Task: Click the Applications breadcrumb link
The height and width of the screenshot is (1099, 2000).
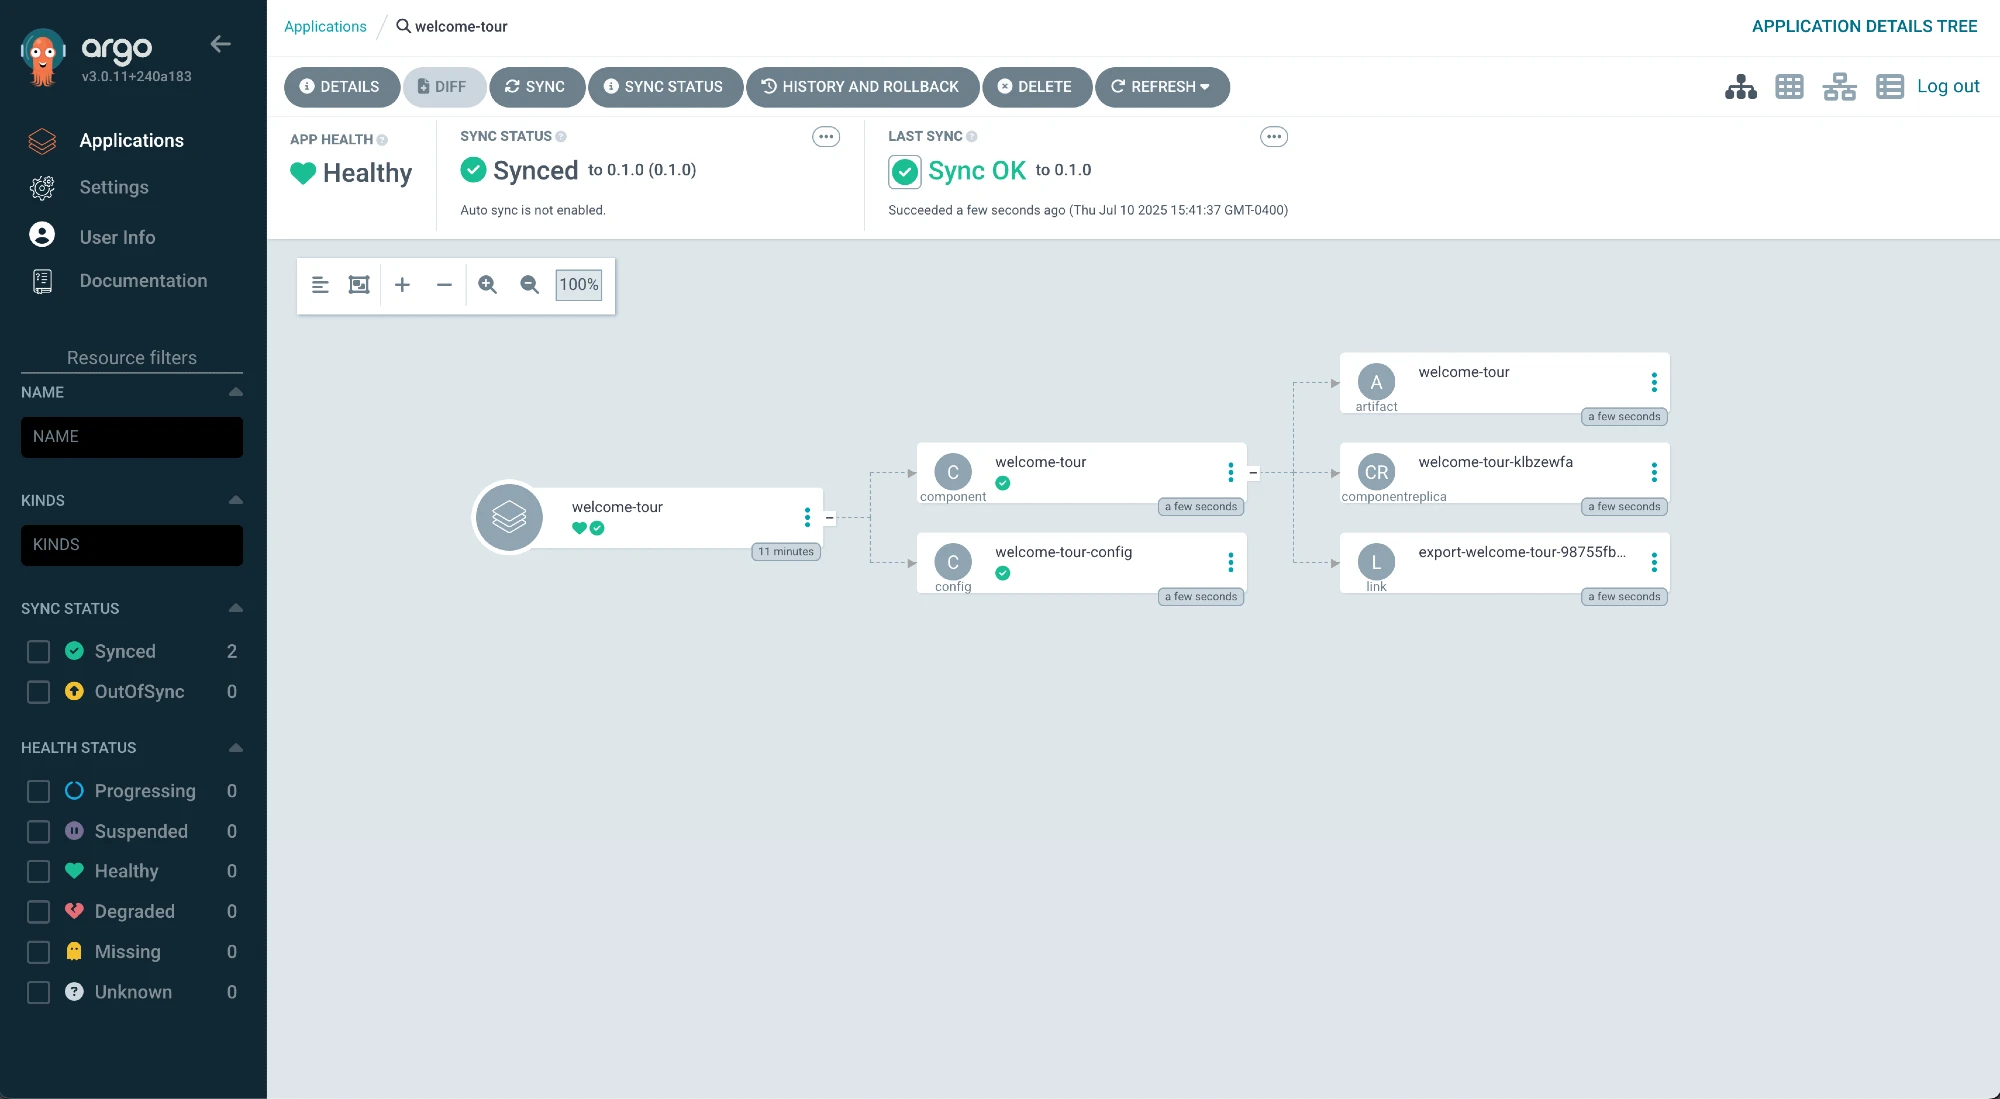Action: click(325, 27)
